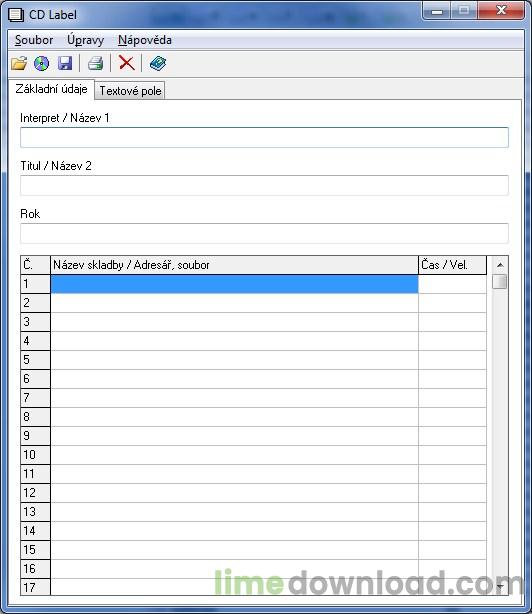
Task: Print the label with the printer icon
Action: [95, 63]
